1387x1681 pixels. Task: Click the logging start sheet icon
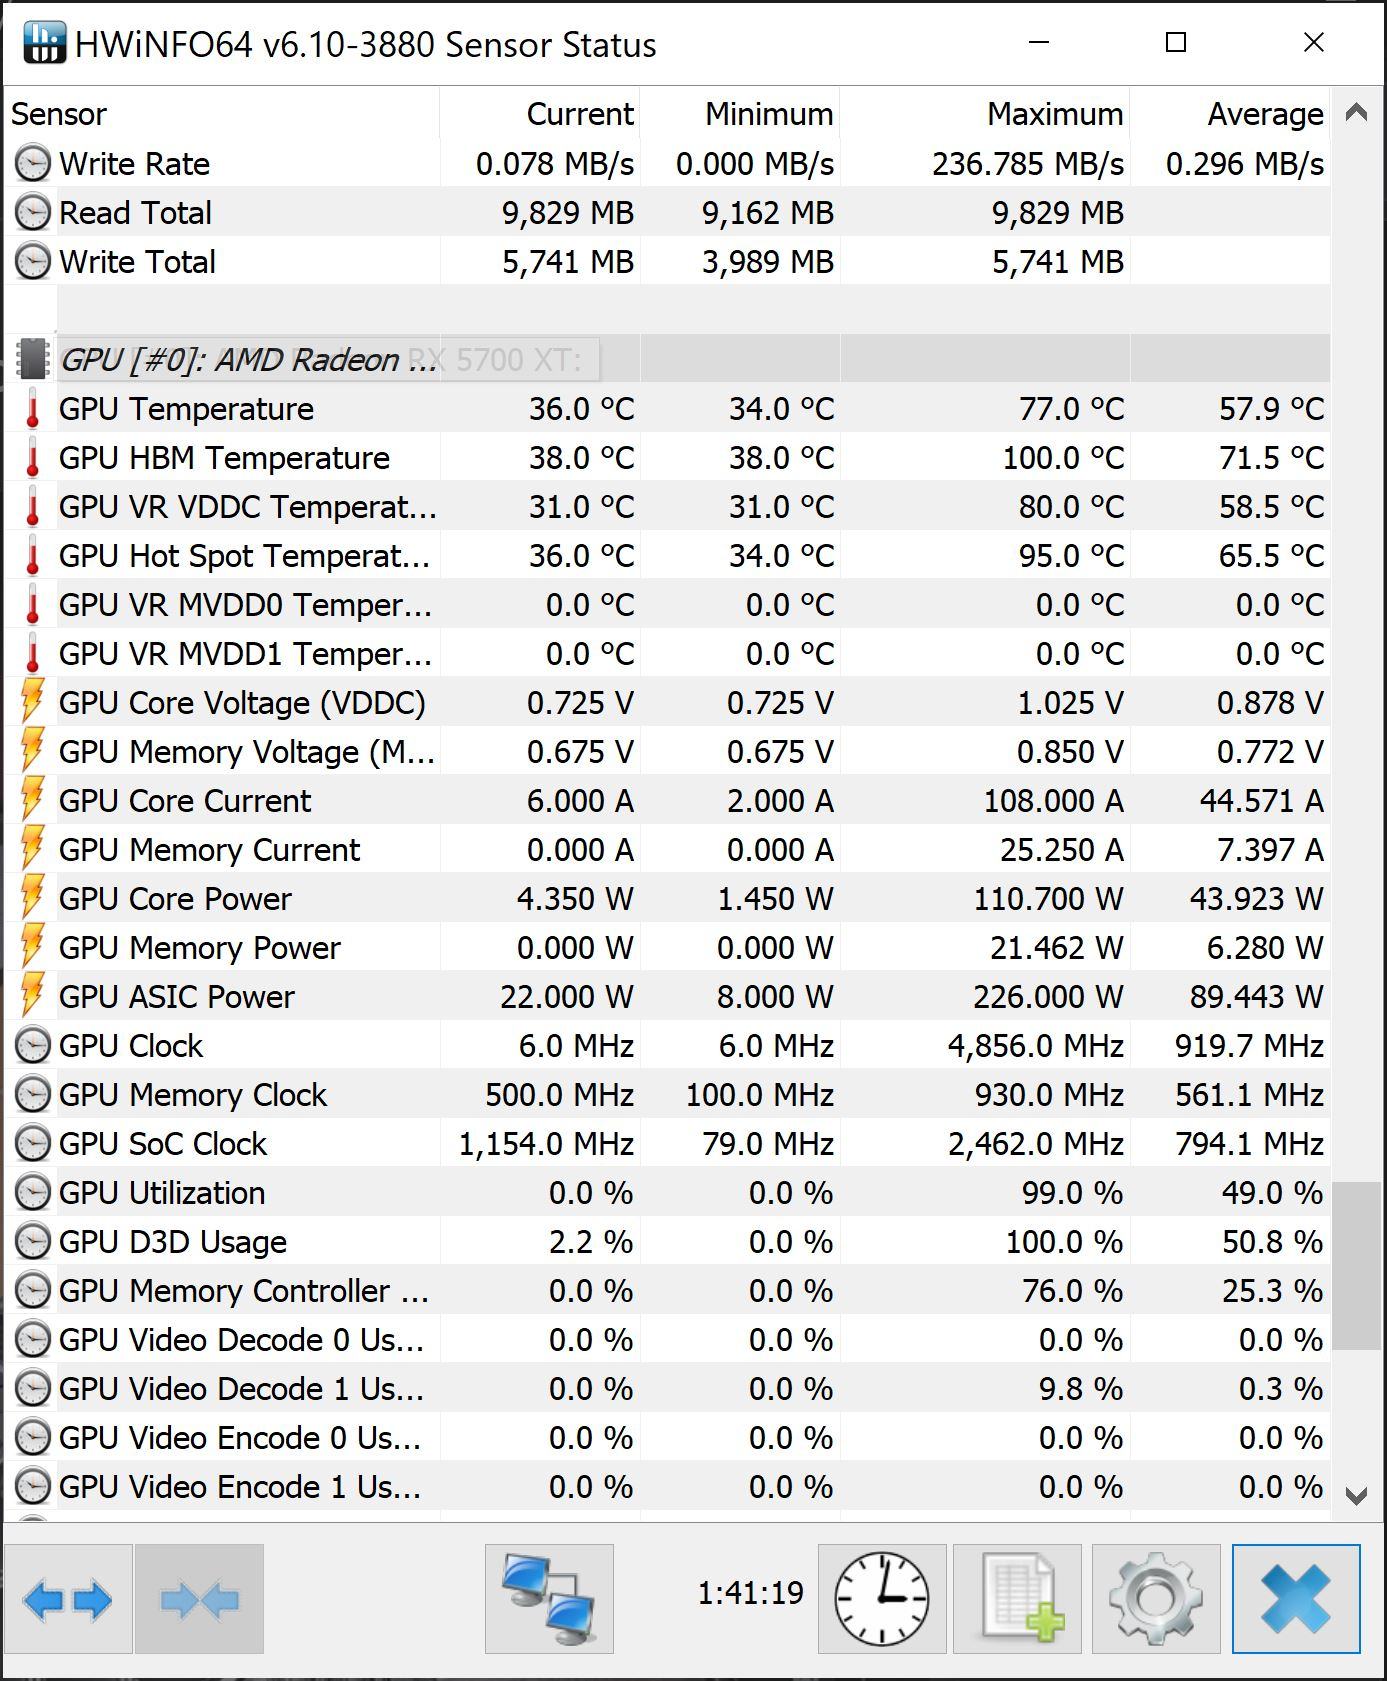click(x=1017, y=1599)
